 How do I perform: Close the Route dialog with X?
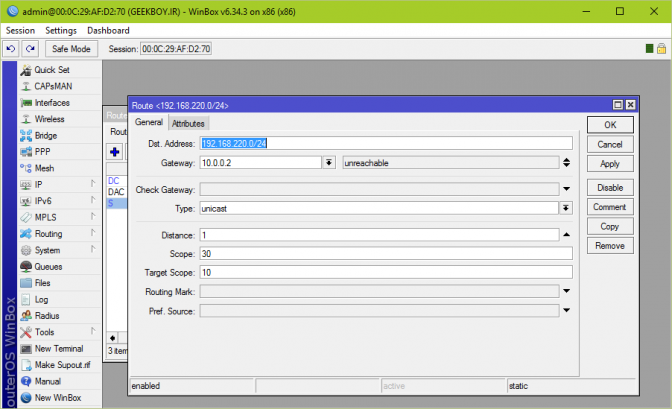[x=630, y=105]
